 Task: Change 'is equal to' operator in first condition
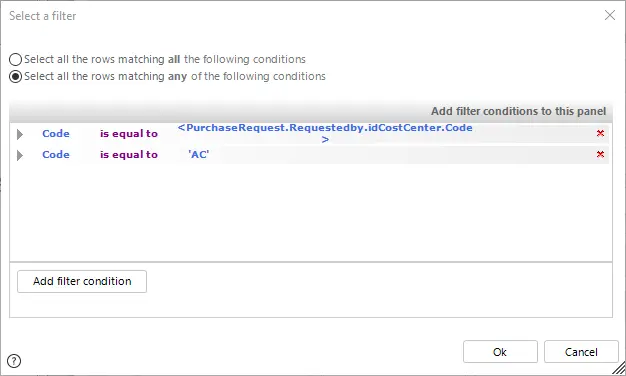(x=129, y=134)
